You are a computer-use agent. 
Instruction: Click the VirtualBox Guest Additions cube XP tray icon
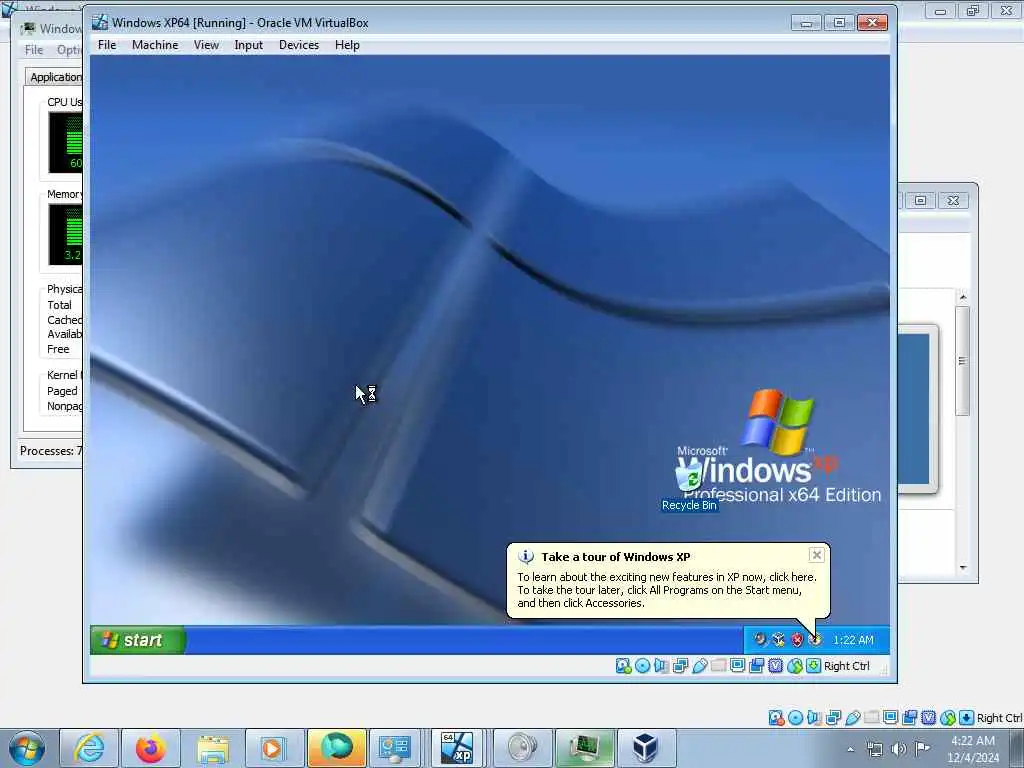pos(778,640)
